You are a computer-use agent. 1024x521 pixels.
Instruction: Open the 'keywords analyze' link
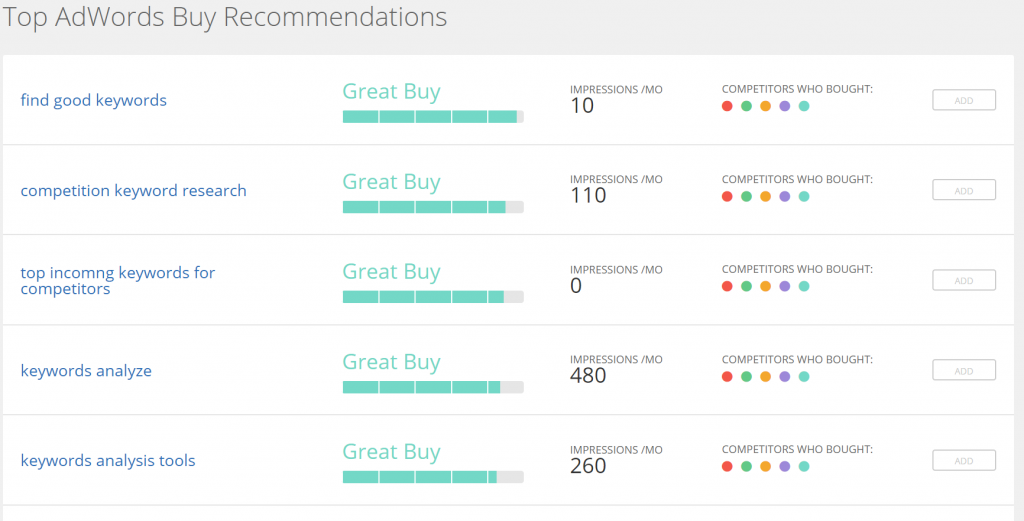coord(86,371)
